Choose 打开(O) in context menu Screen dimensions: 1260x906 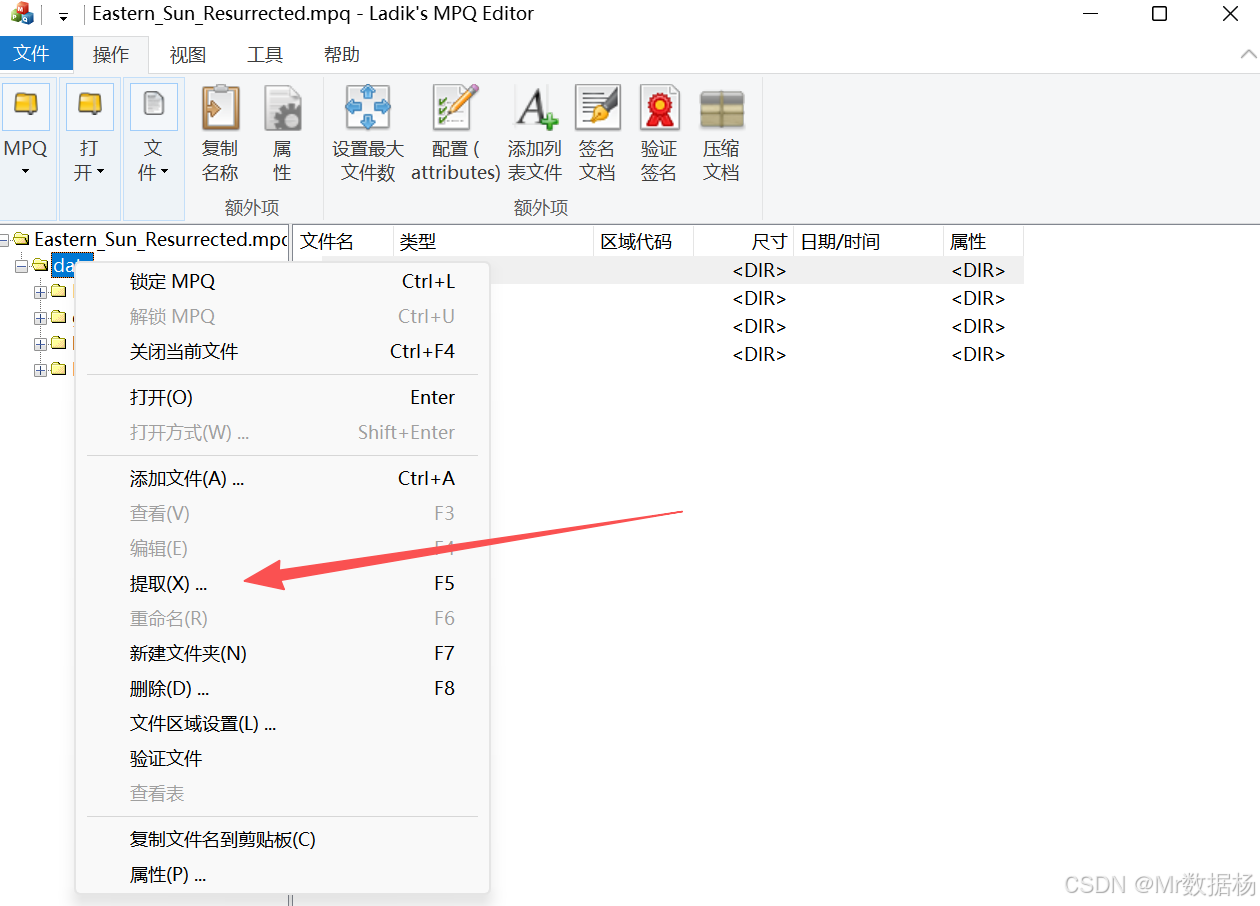pyautogui.click(x=282, y=398)
